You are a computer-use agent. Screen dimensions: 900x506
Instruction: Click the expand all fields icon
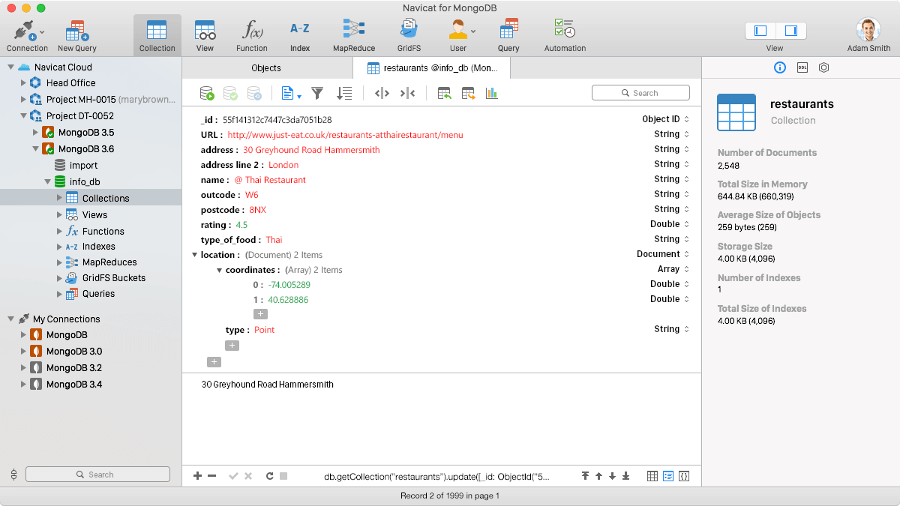coord(381,93)
